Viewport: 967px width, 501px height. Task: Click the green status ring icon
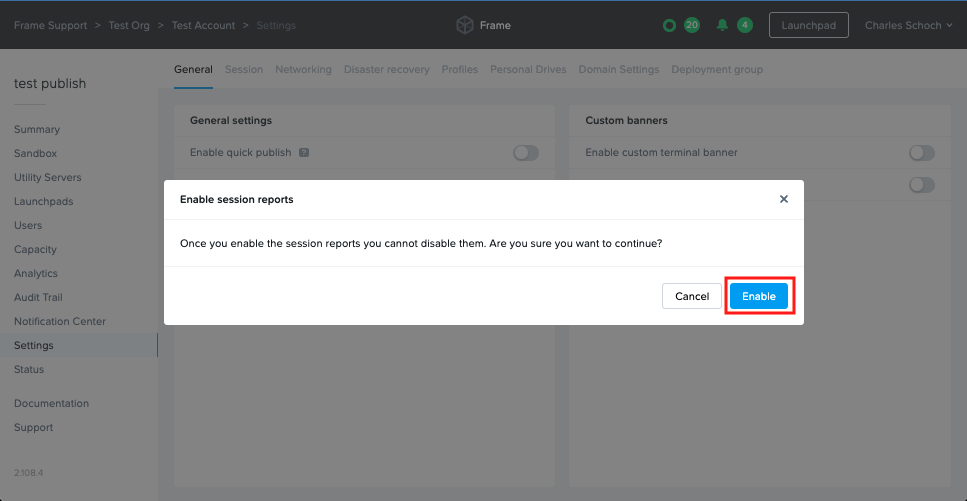click(x=669, y=26)
